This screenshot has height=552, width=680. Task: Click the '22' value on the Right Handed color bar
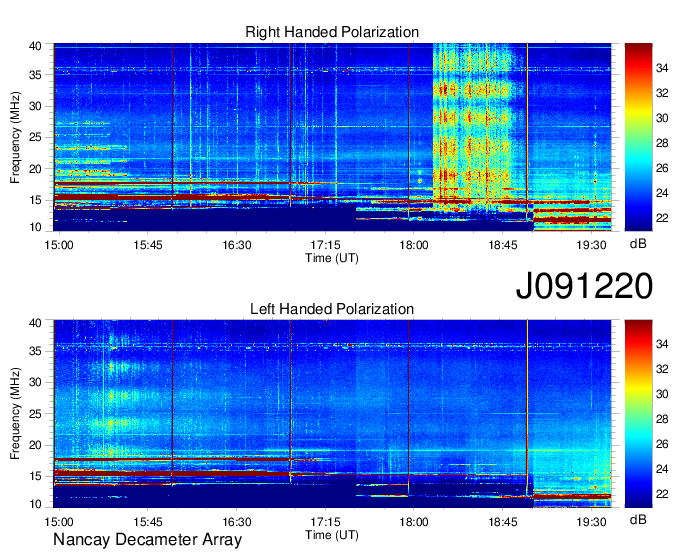coord(662,218)
